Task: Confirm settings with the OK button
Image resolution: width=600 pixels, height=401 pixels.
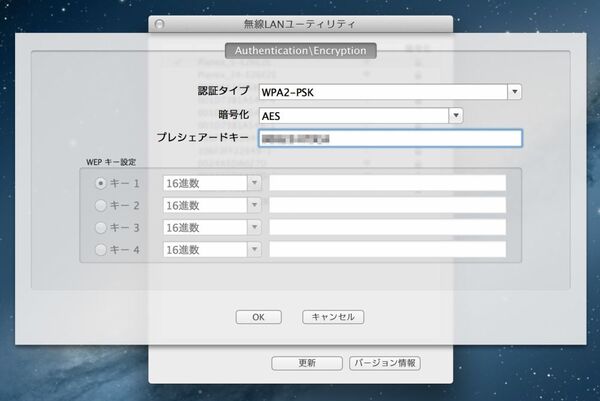Action: (x=259, y=317)
